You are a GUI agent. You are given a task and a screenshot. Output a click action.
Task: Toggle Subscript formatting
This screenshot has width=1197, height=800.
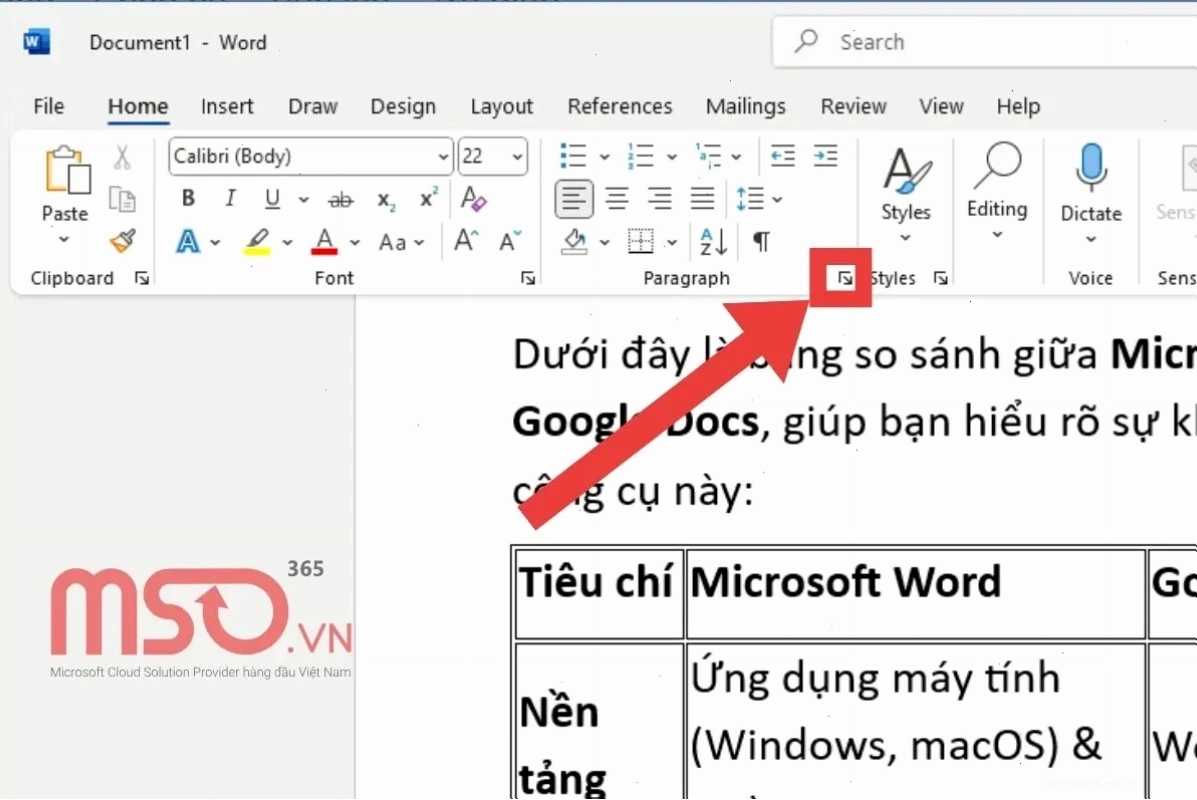pyautogui.click(x=386, y=201)
